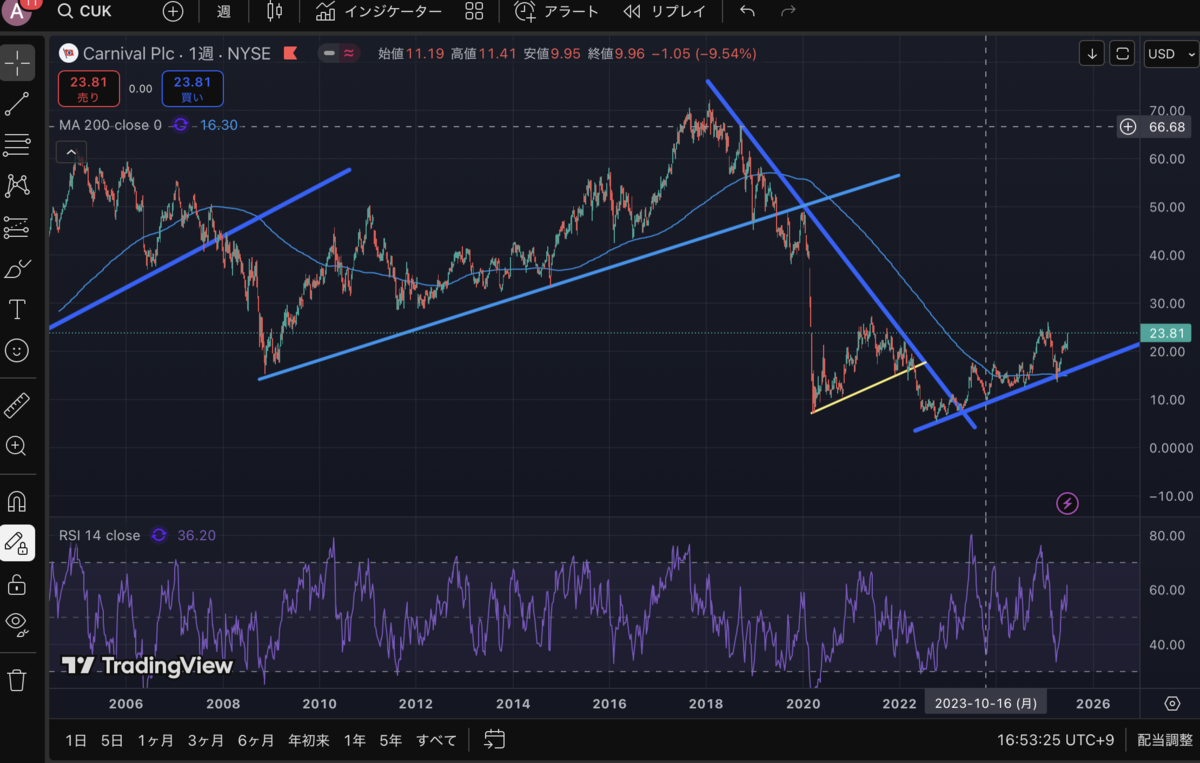
Task: Open the indicator templates grid icon
Action: 475,12
